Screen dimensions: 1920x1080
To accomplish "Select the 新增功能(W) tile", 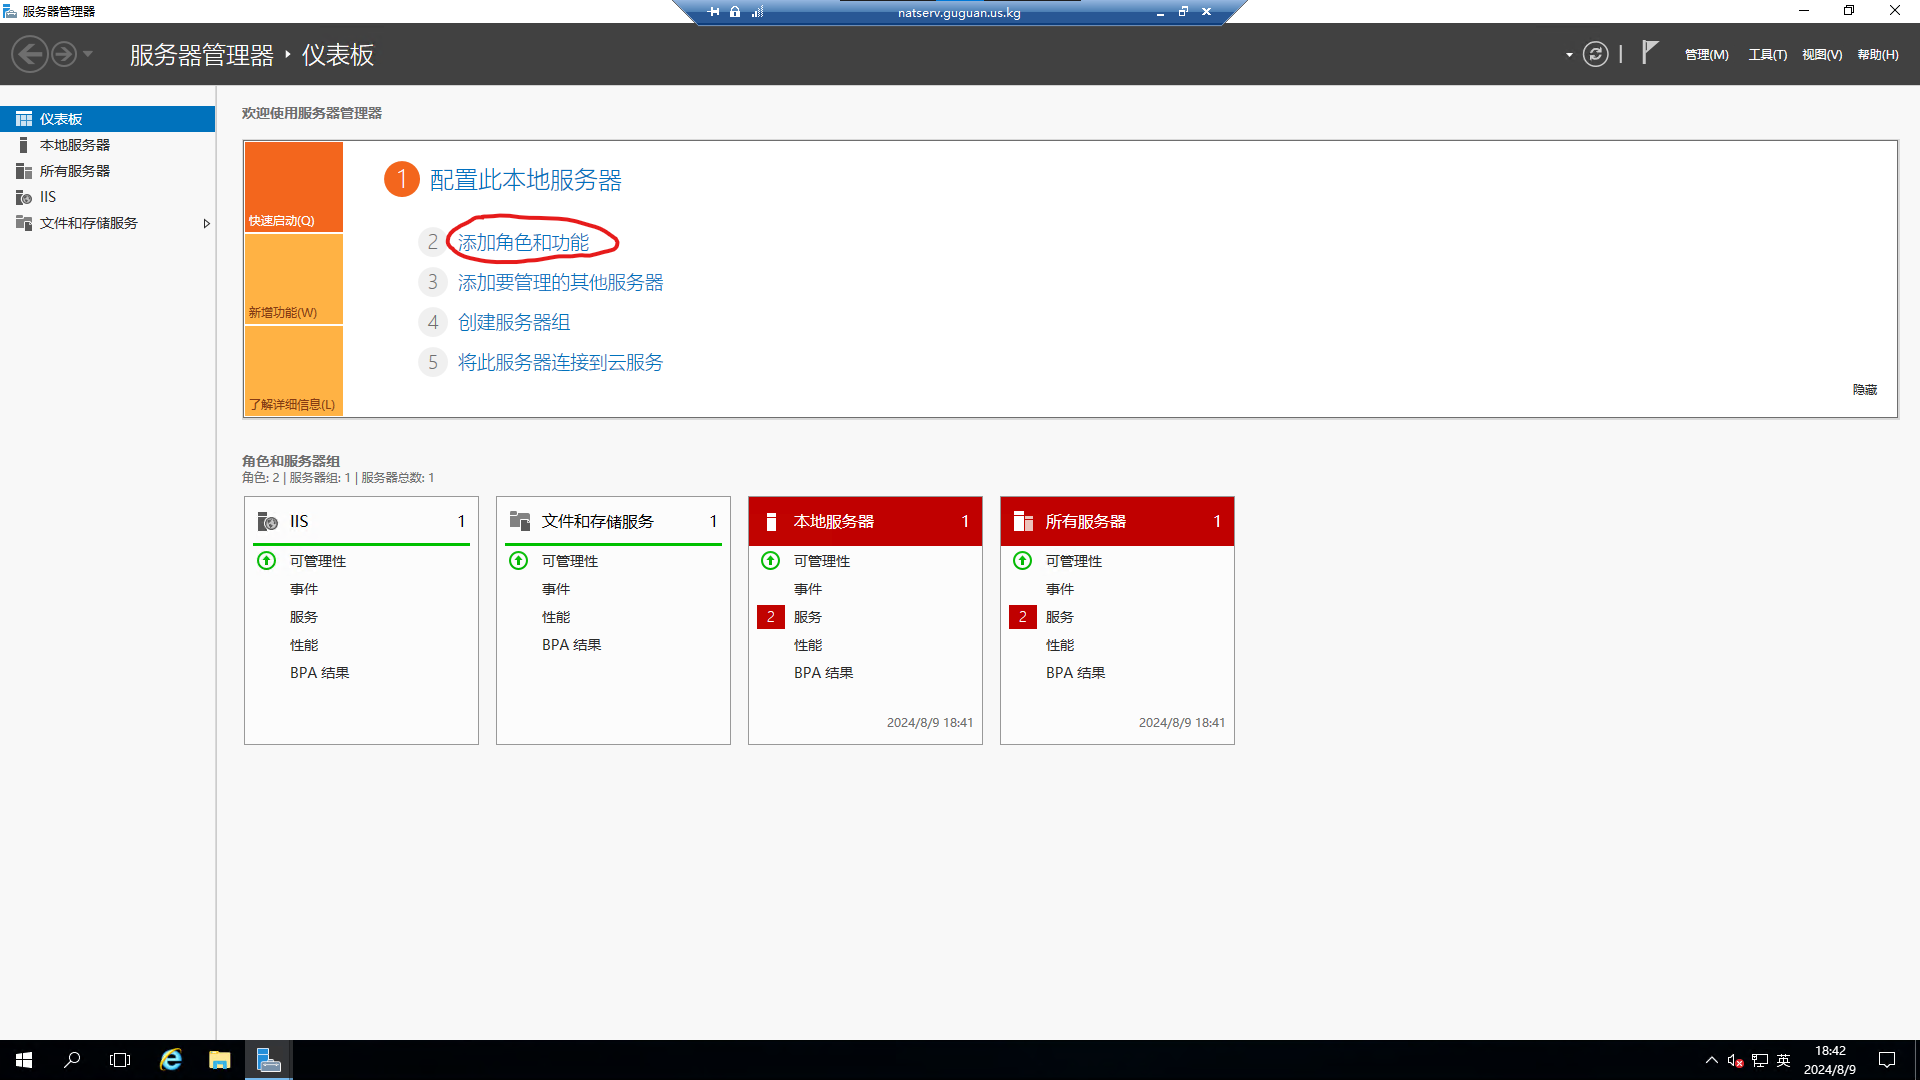I will tap(294, 279).
